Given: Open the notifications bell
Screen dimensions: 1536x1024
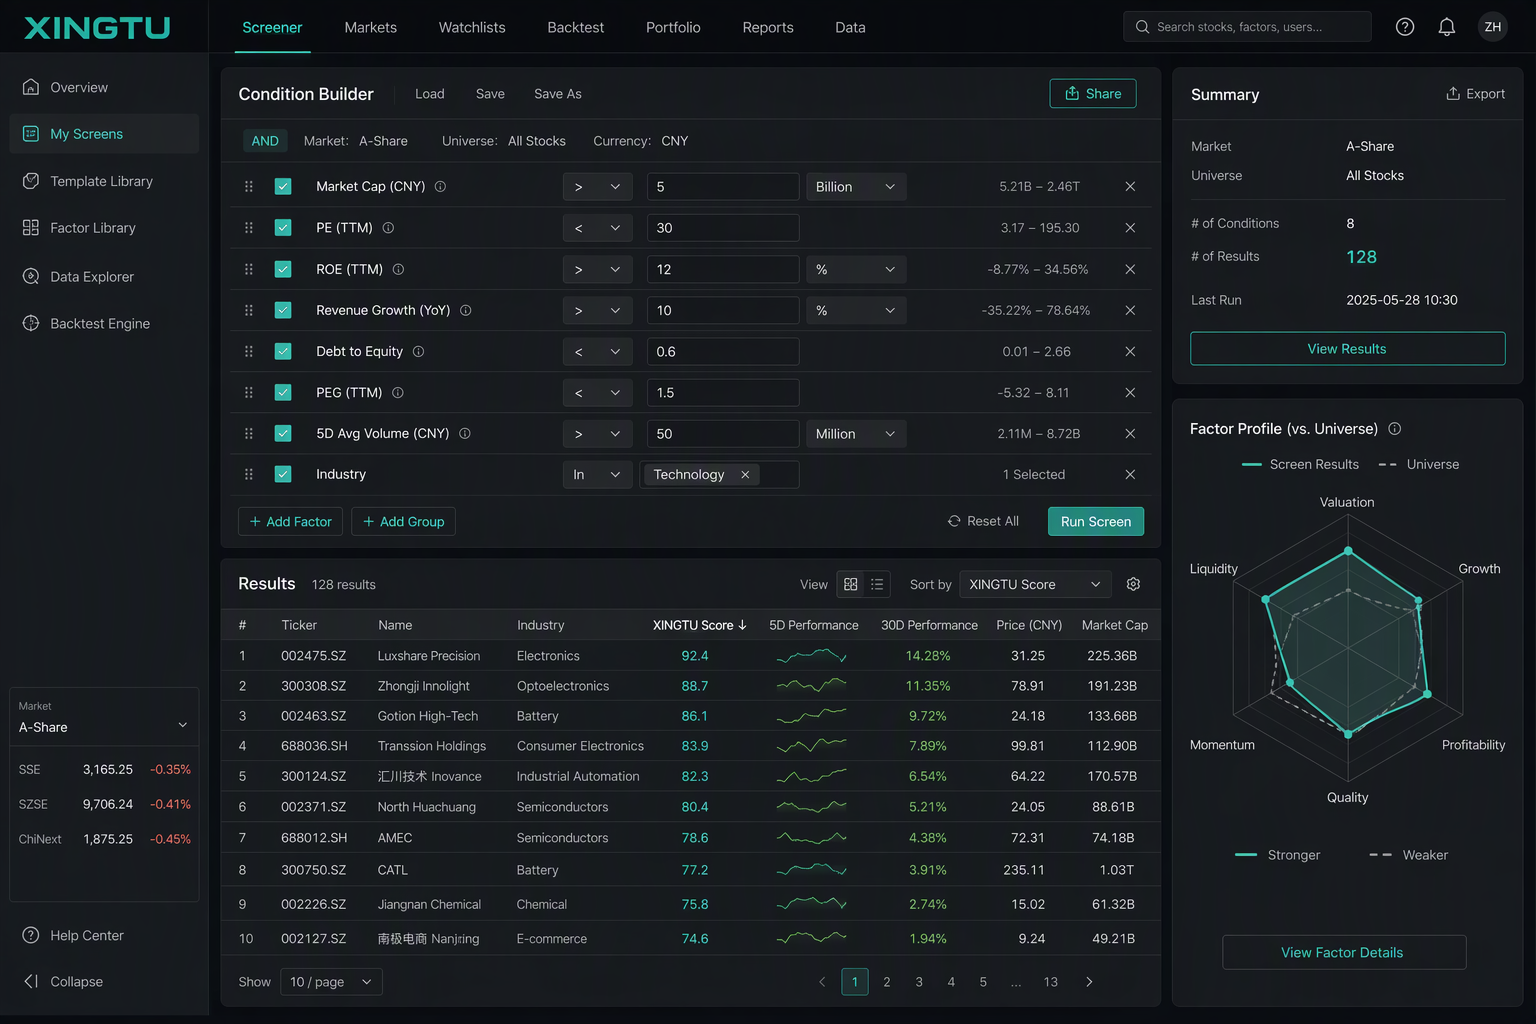Looking at the screenshot, I should (1447, 27).
